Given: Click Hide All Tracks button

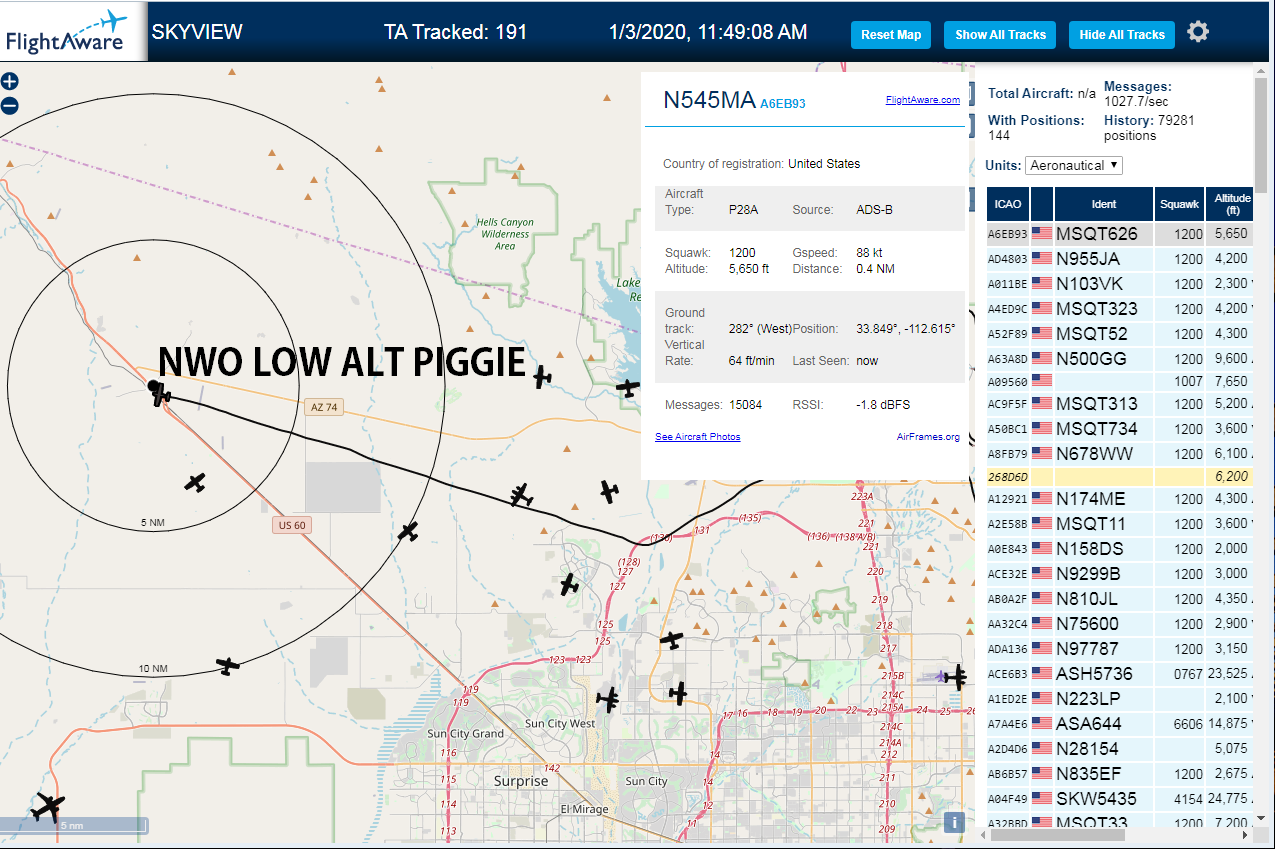Looking at the screenshot, I should coord(1122,35).
